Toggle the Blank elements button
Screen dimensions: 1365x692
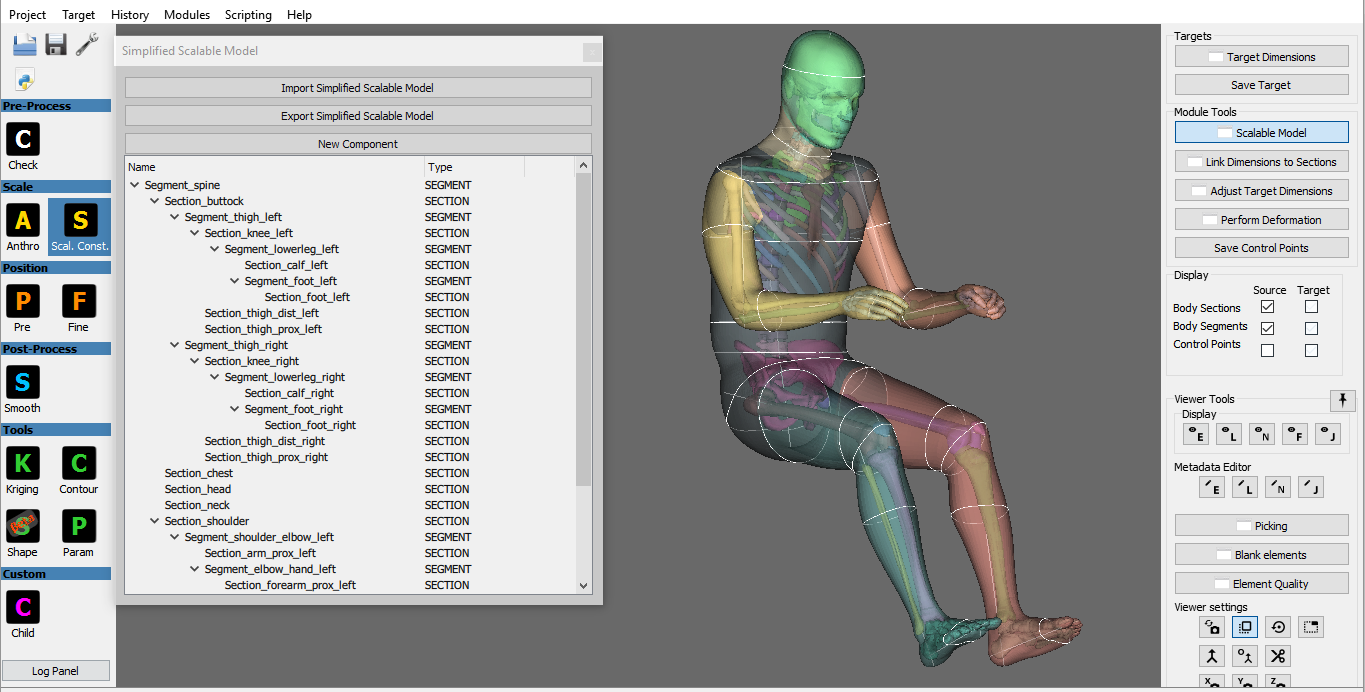point(1262,555)
